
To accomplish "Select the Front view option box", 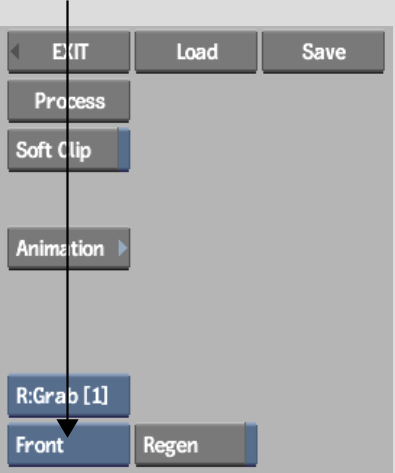I will tap(69, 445).
